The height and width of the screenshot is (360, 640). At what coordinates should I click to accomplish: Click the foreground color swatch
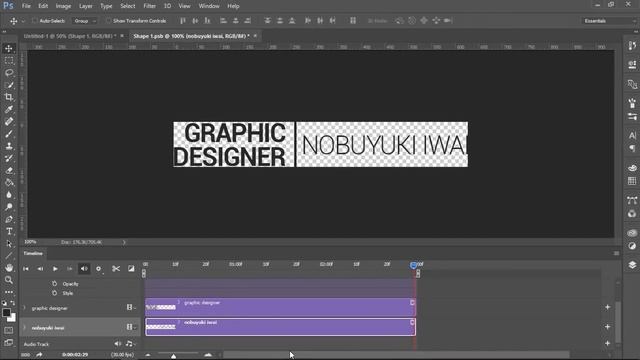click(x=6, y=313)
